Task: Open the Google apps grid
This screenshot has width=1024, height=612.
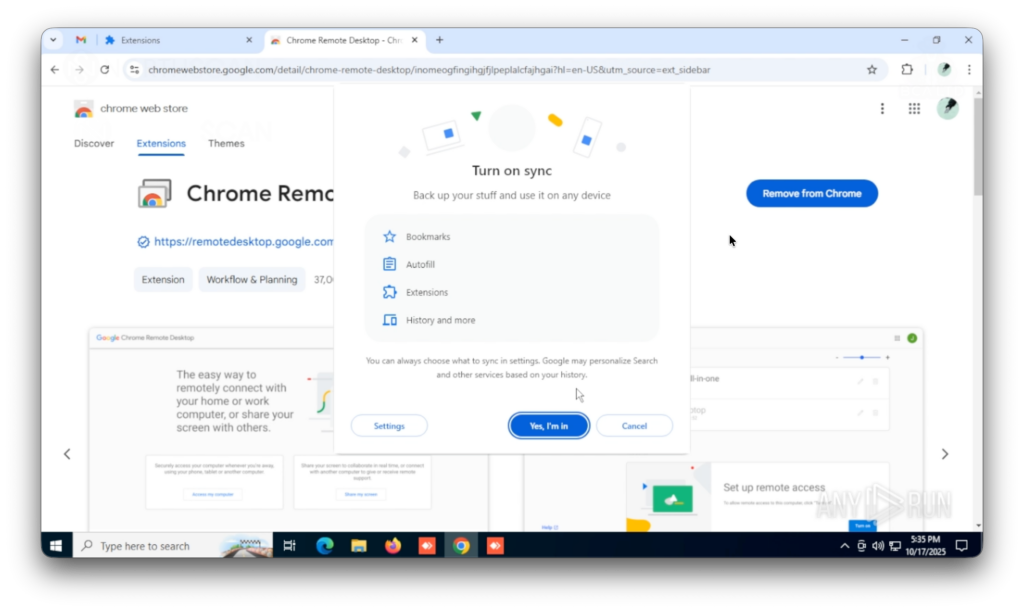Action: coord(914,108)
